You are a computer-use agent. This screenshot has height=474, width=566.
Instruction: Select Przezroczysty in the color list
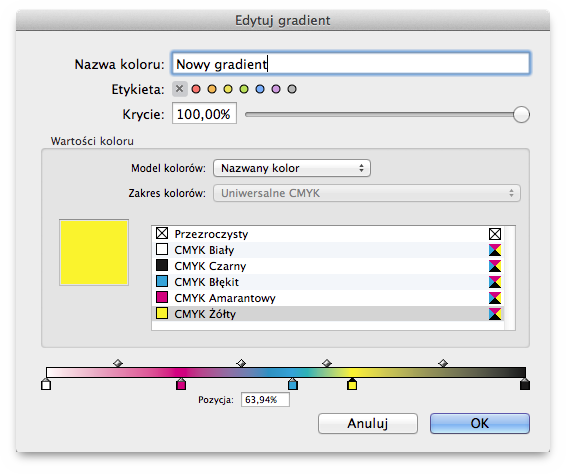(x=328, y=234)
